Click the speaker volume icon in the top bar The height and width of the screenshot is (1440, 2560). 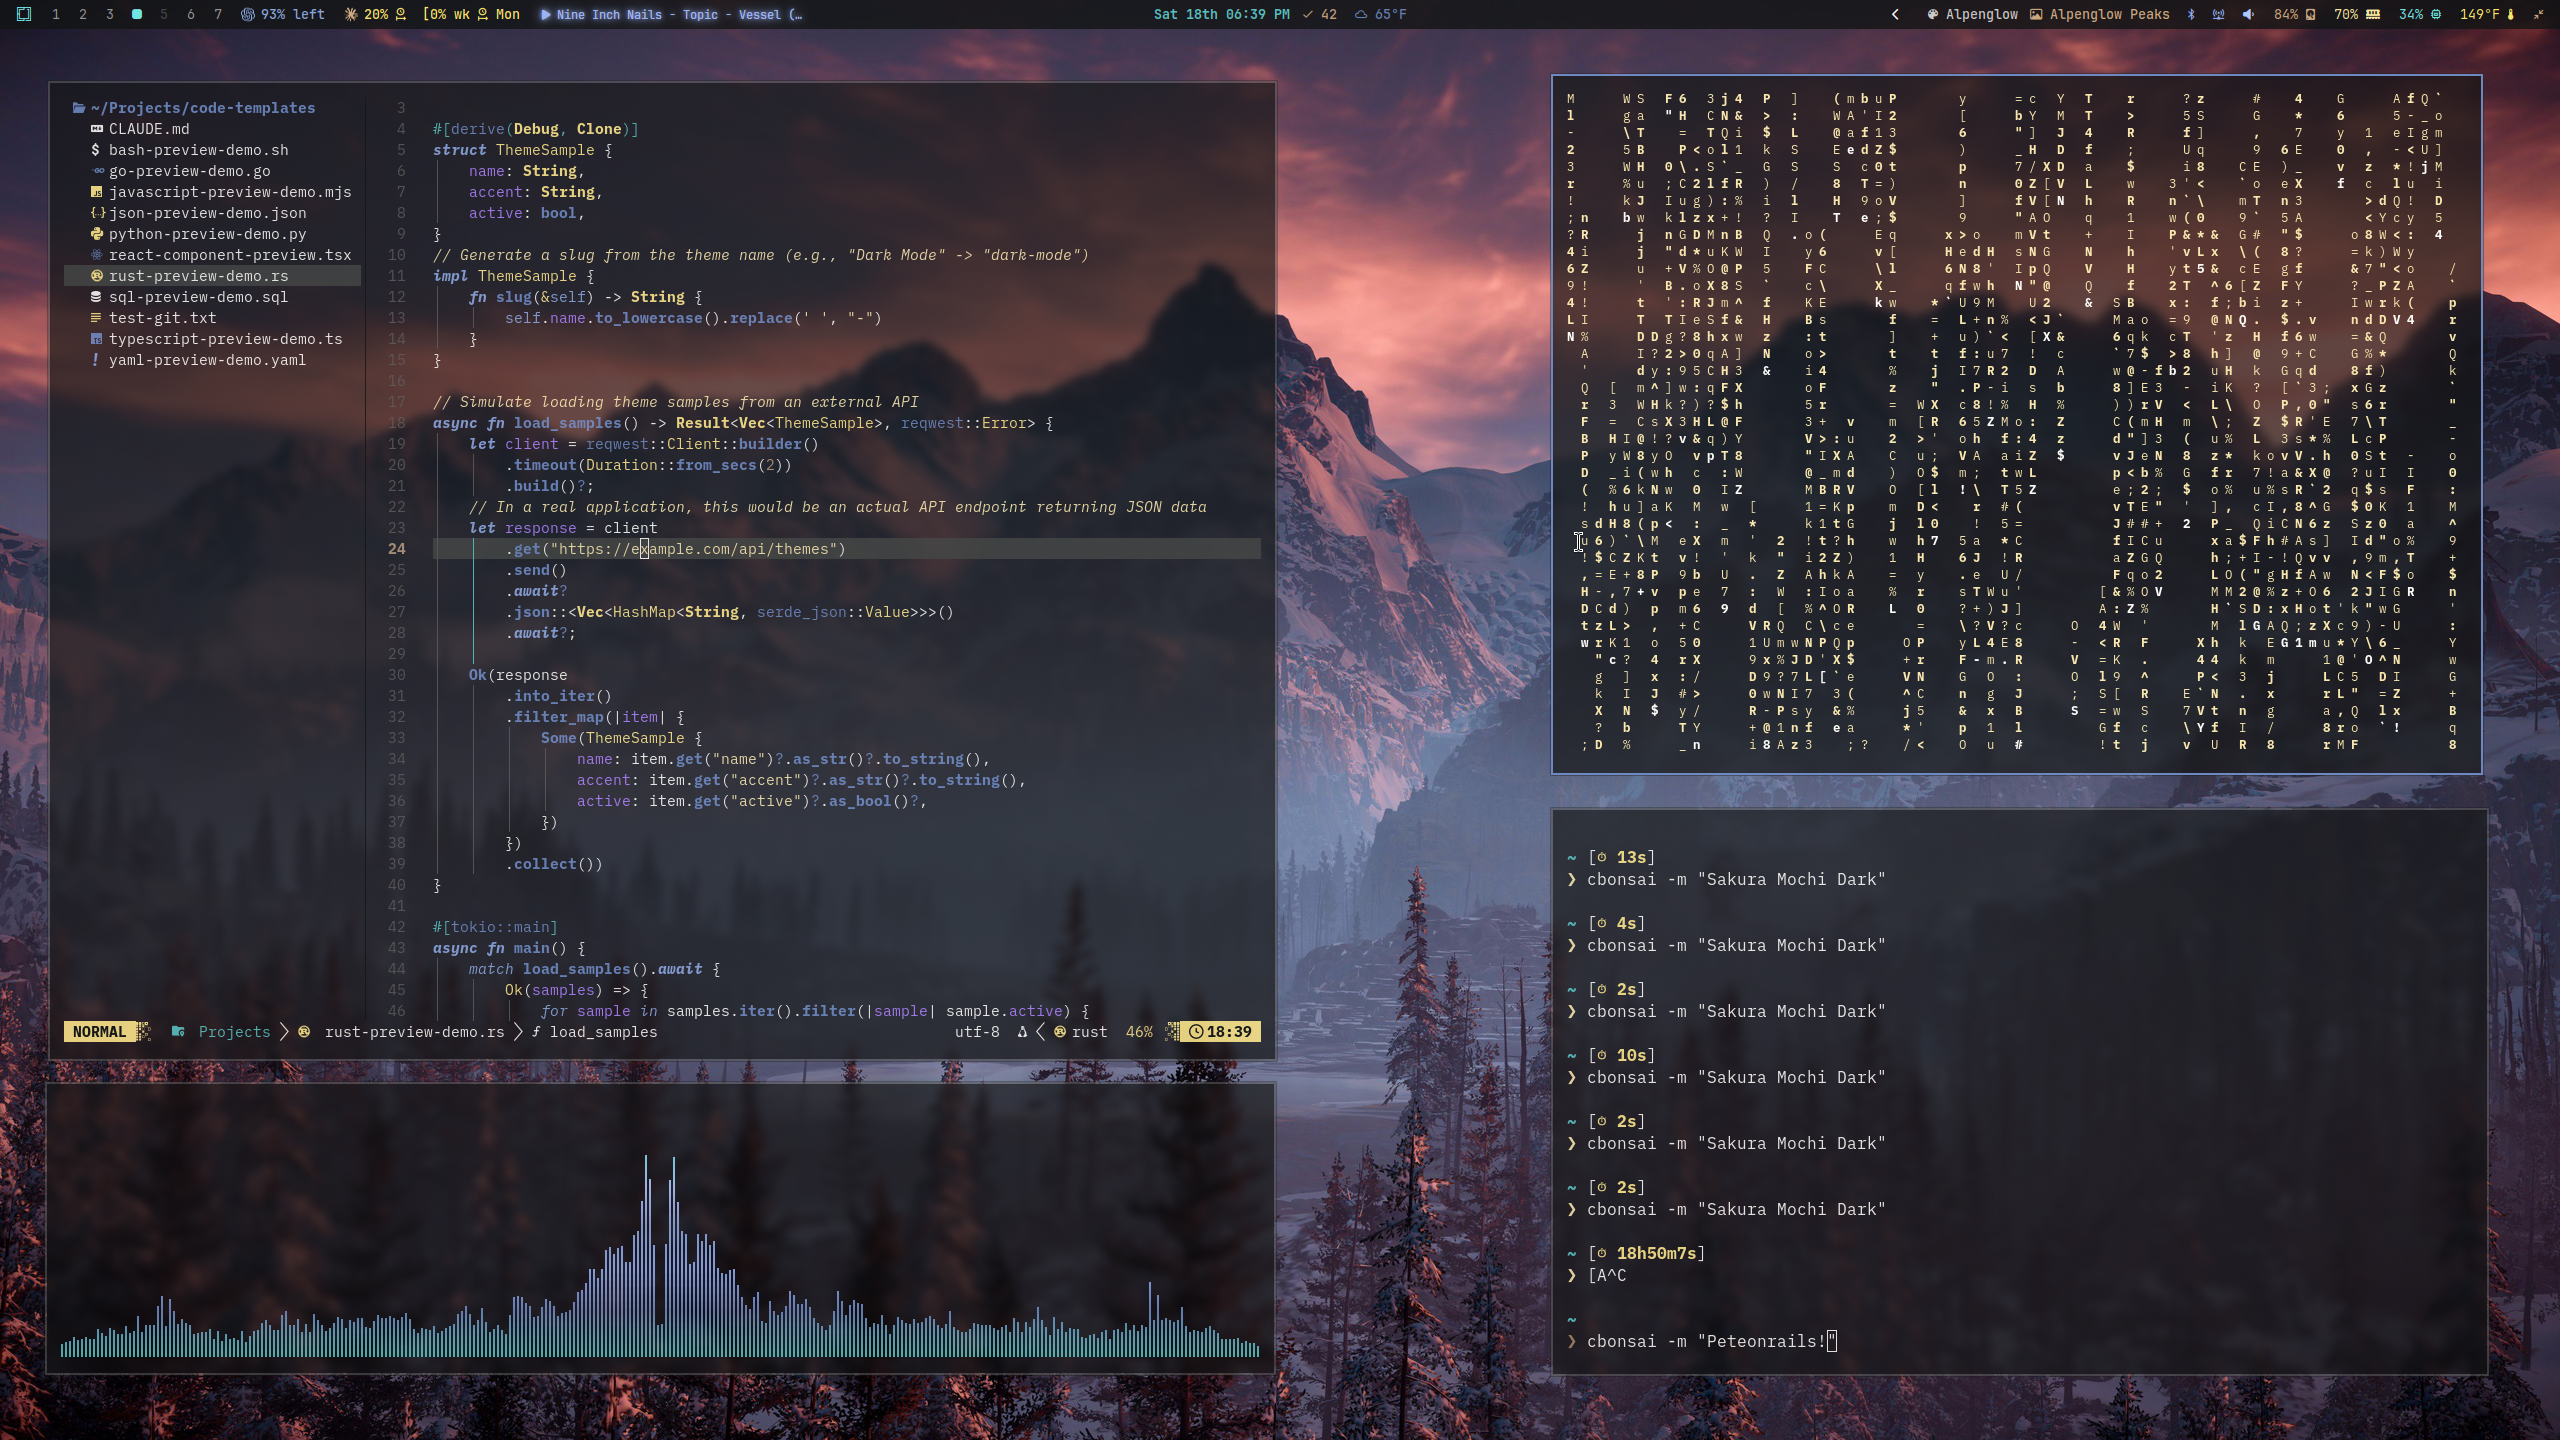point(2247,14)
